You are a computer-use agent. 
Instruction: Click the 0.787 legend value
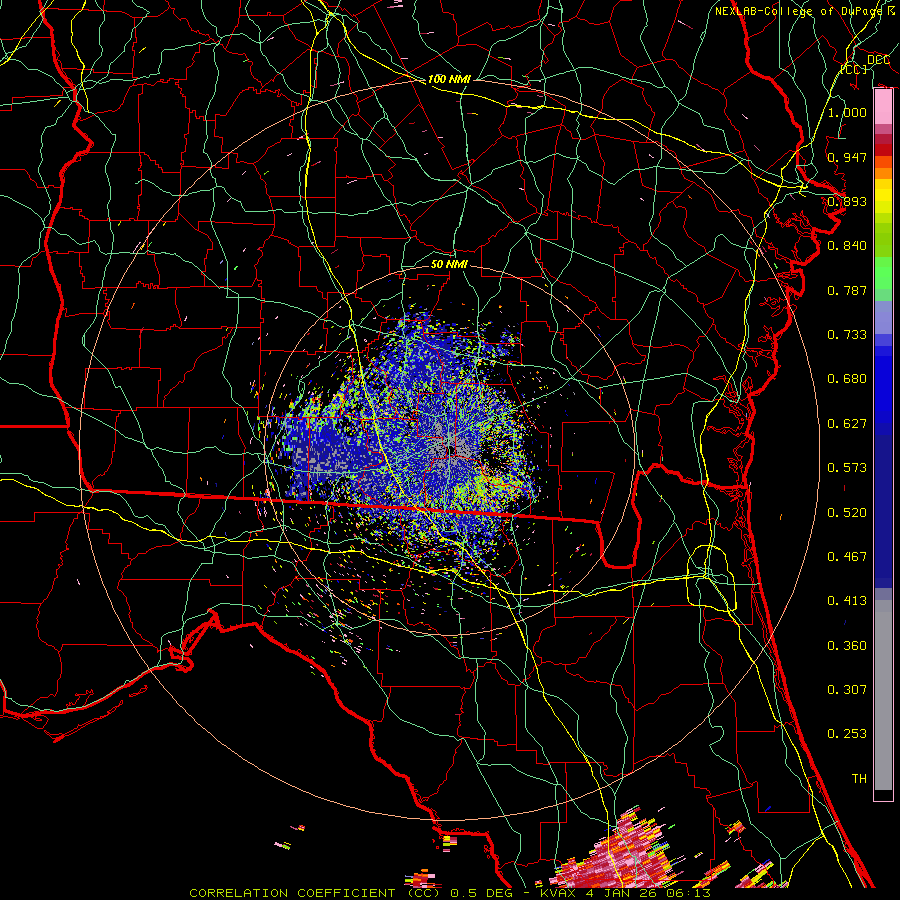(847, 290)
